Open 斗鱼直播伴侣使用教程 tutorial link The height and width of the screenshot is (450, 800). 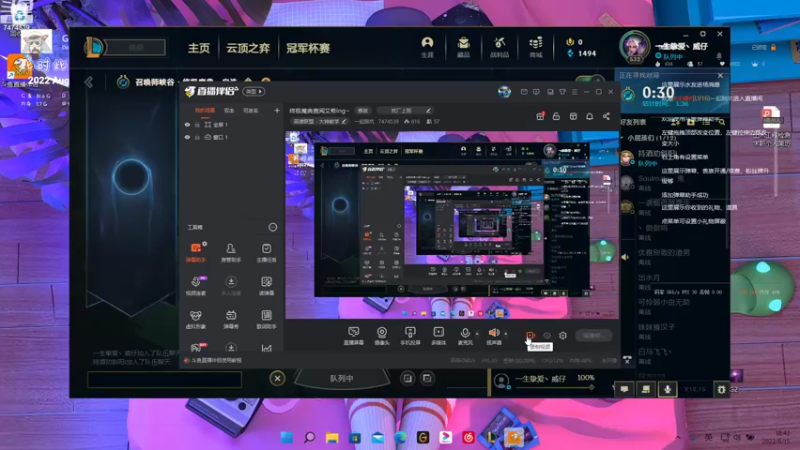pos(216,360)
